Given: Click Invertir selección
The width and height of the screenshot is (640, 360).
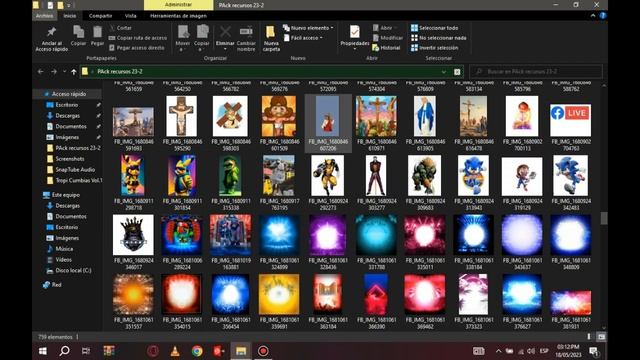Looking at the screenshot, I should click(434, 48).
